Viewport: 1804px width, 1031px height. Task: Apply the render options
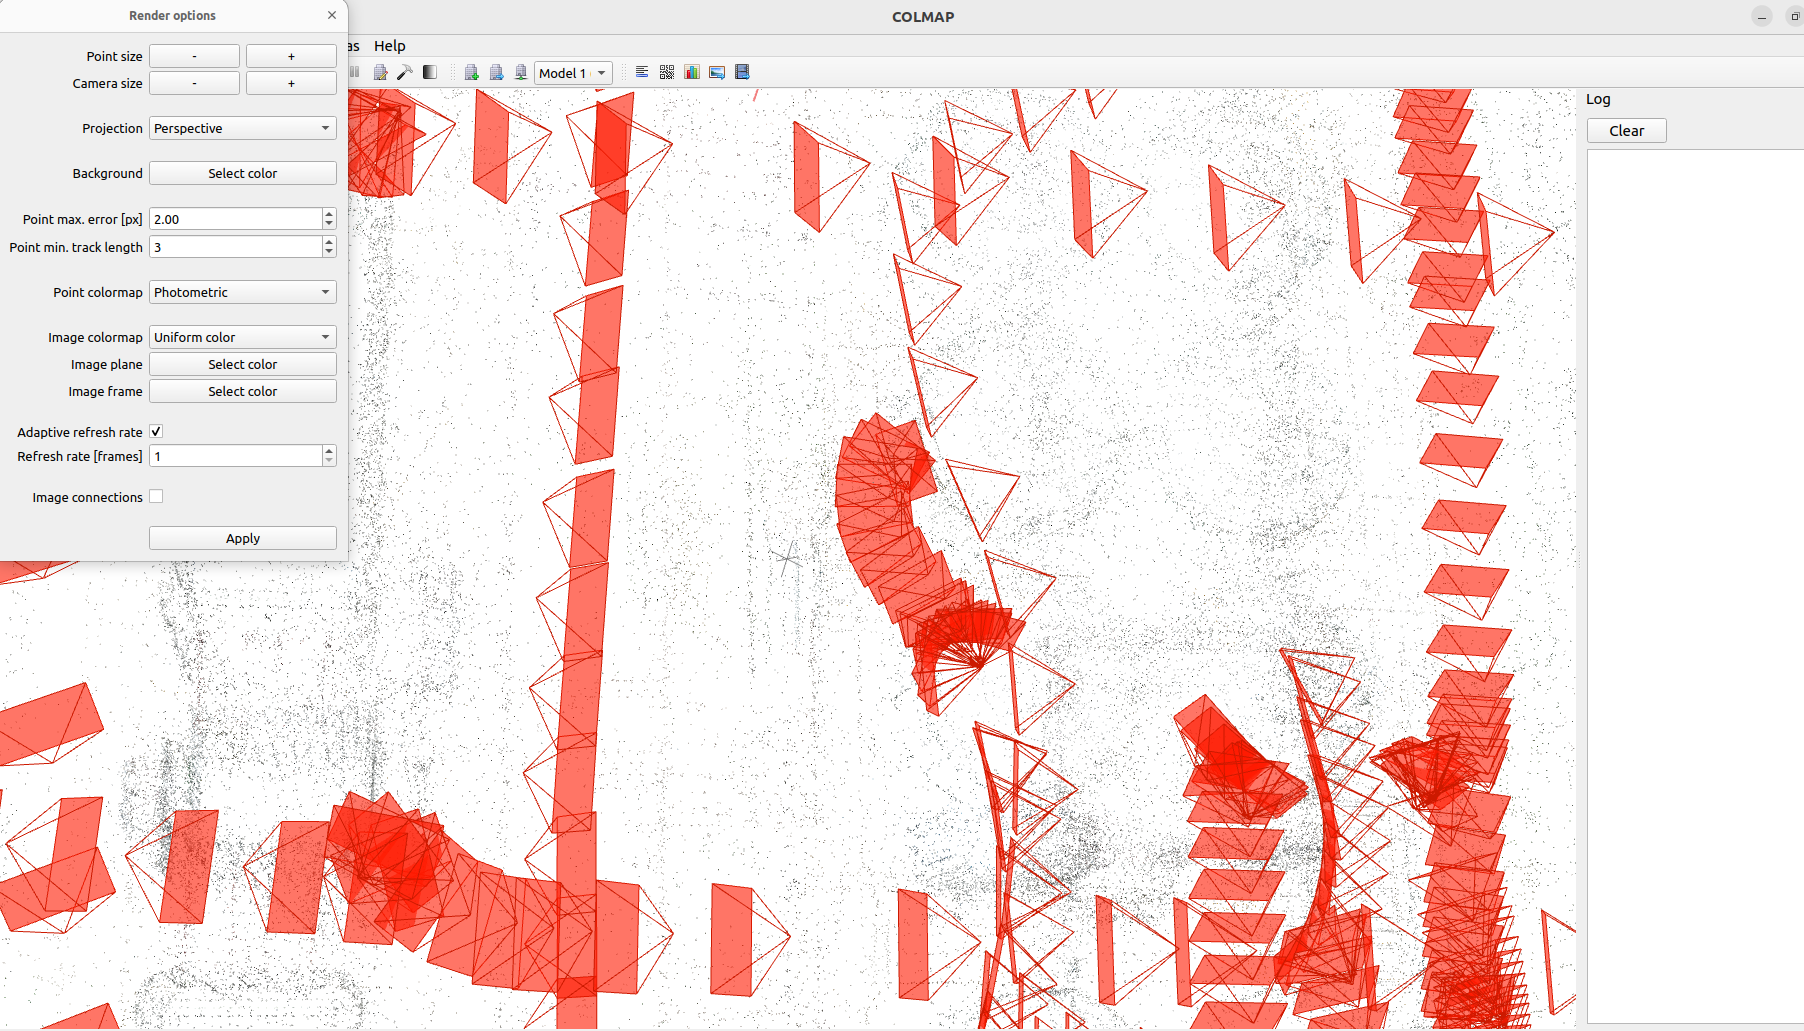pyautogui.click(x=243, y=538)
